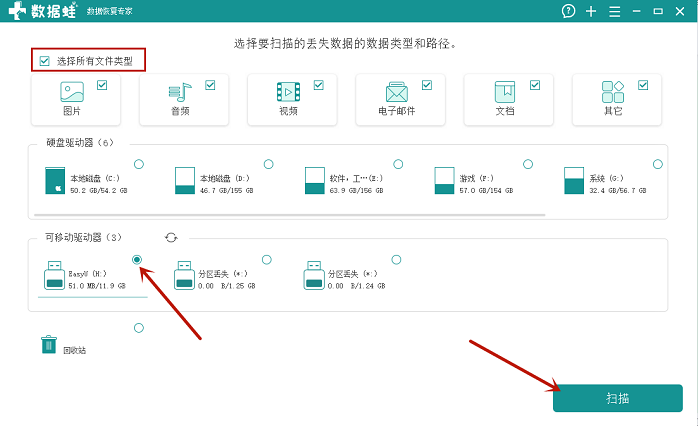This screenshot has height=426, width=698.
Task: Select the 本地磁盘 (D:) radio button
Action: (268, 164)
